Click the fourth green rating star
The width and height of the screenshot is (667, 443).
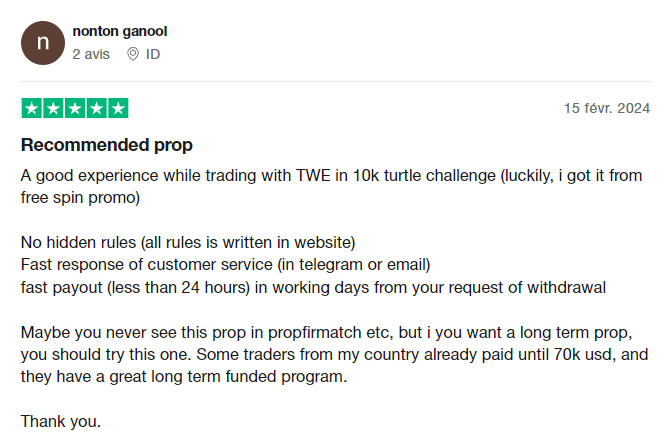coord(96,108)
